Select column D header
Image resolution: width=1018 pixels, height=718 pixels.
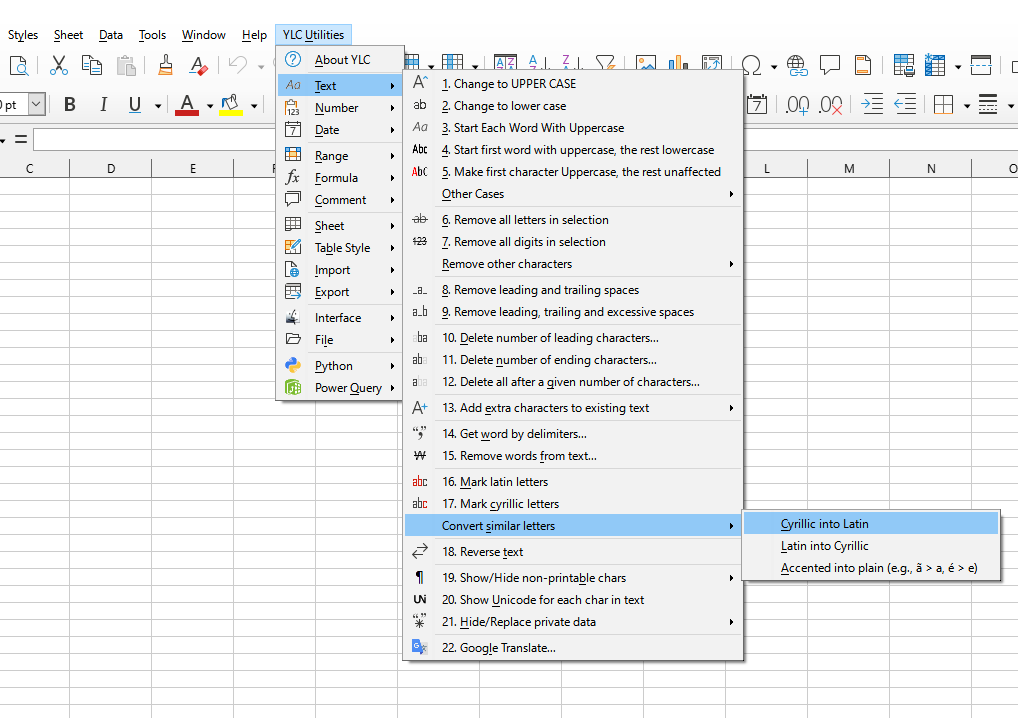tap(110, 168)
